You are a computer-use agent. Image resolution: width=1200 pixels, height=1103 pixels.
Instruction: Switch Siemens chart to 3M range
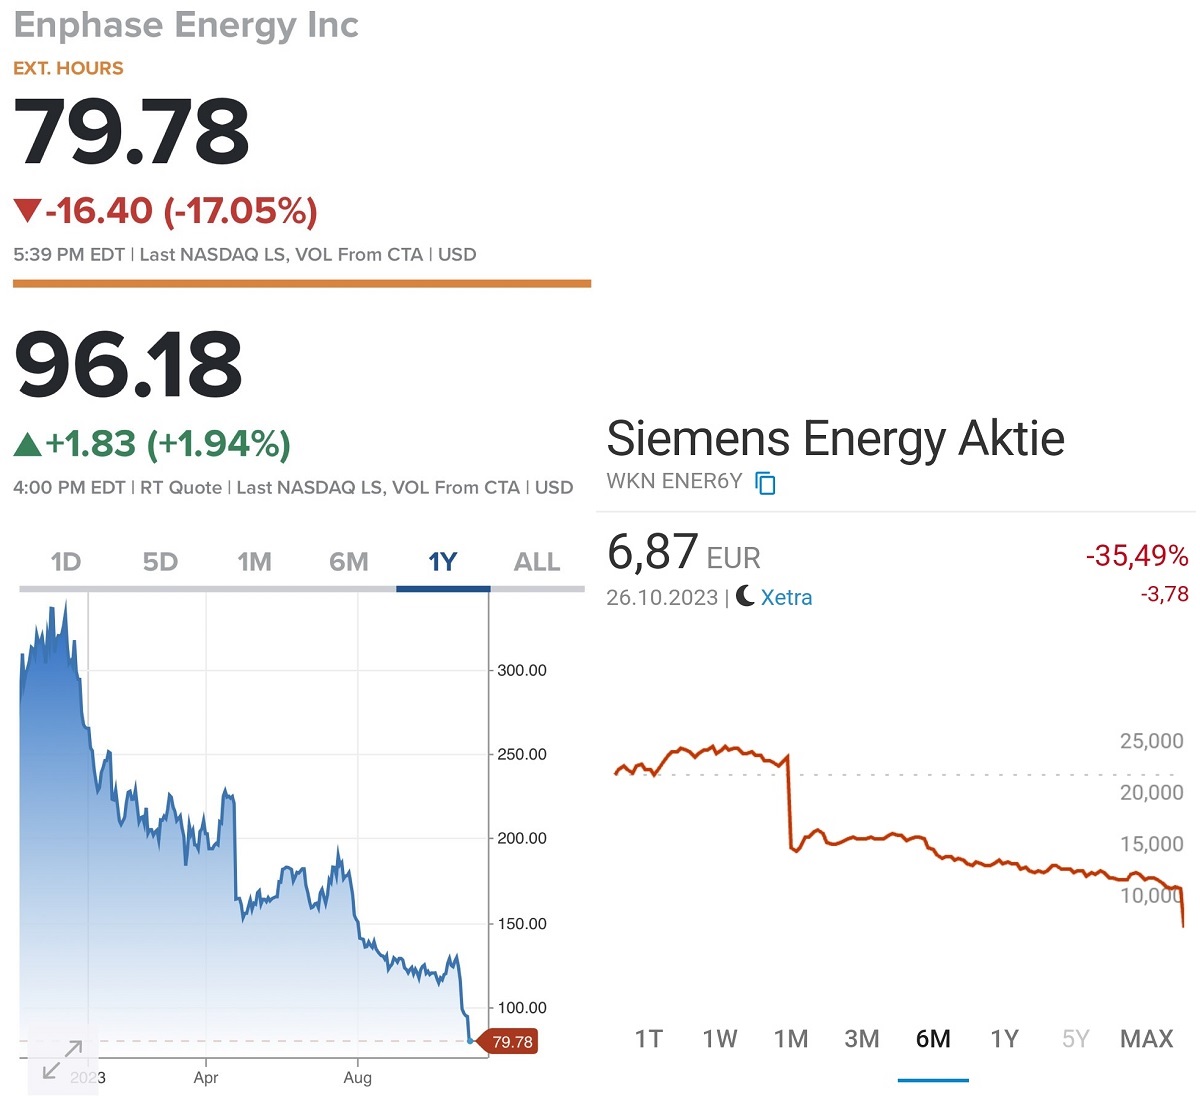point(862,1039)
